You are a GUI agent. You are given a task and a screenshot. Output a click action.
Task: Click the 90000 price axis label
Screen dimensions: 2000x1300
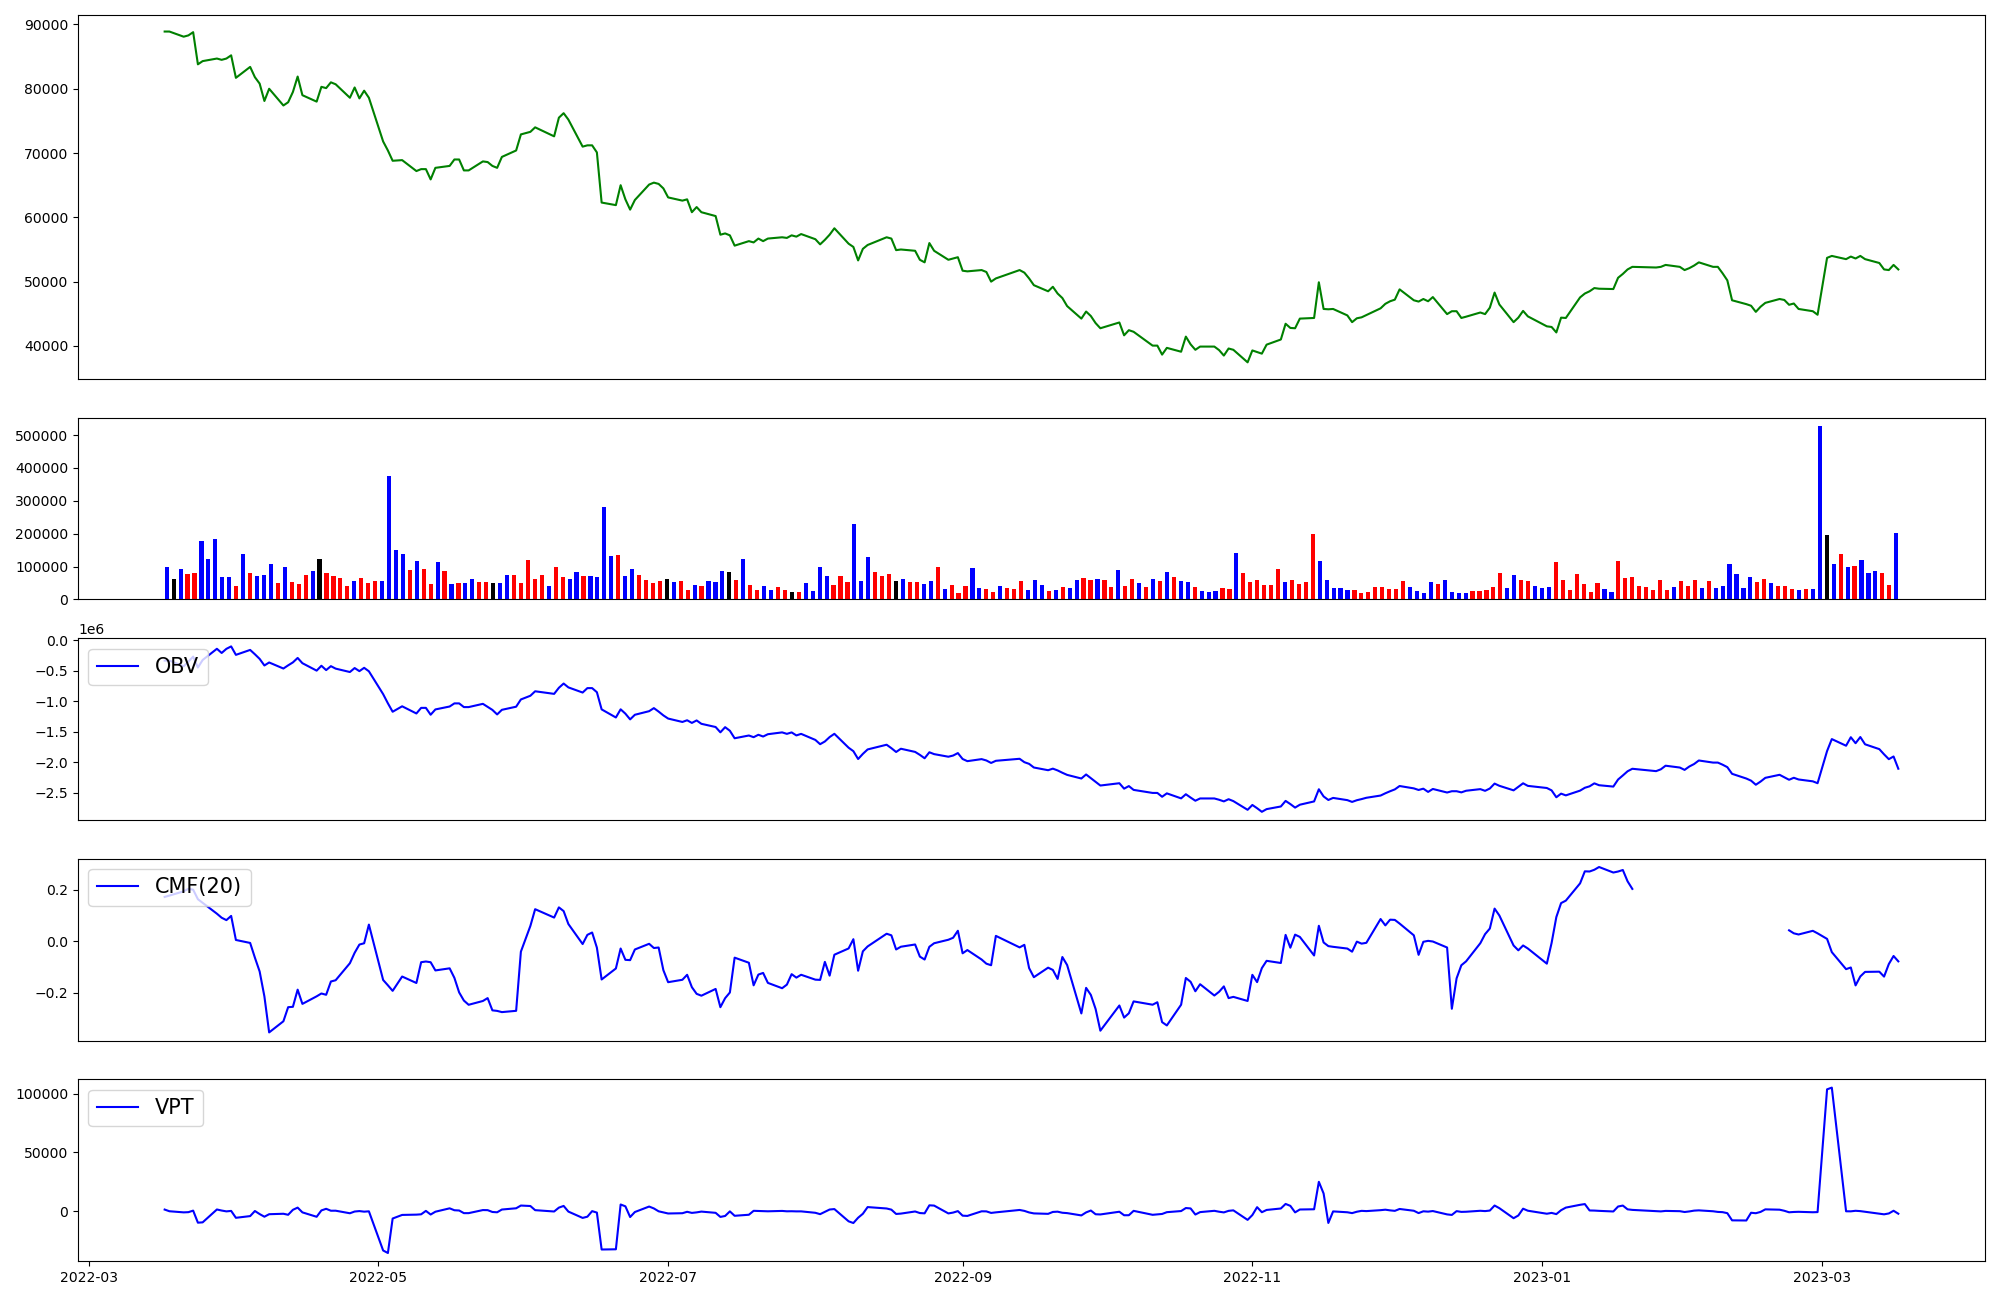click(46, 25)
